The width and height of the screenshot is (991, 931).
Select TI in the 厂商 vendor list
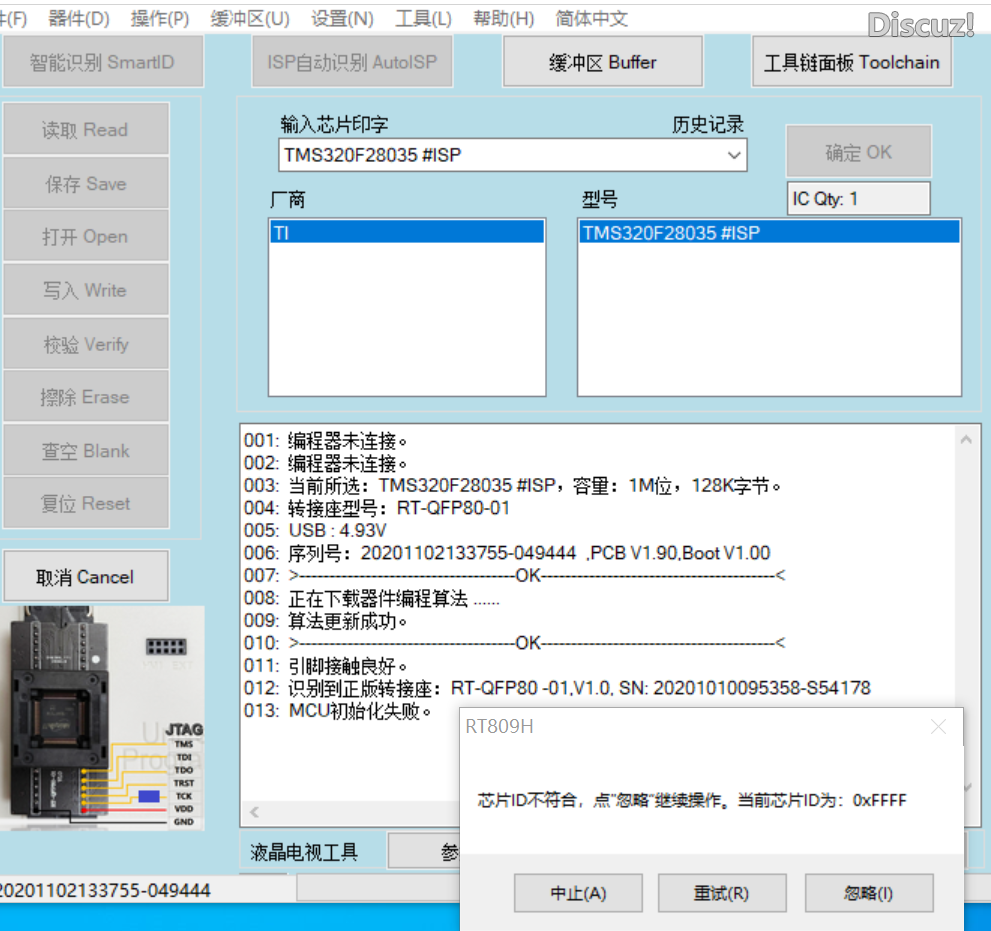[x=406, y=232]
